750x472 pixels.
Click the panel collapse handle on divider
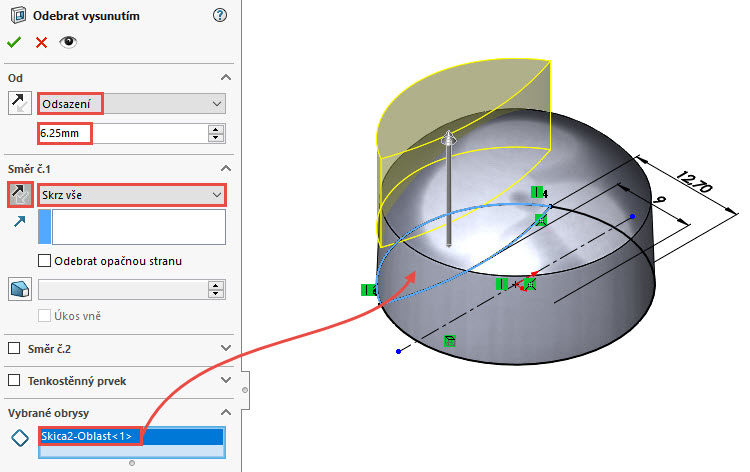click(x=245, y=390)
